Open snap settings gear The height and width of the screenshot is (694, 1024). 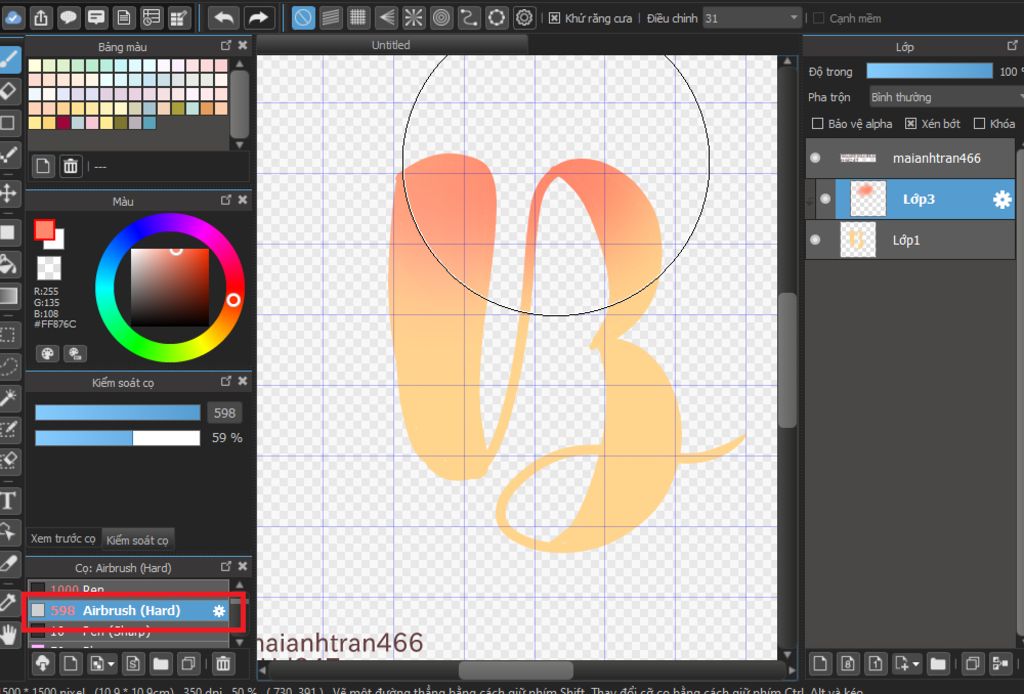(x=524, y=18)
